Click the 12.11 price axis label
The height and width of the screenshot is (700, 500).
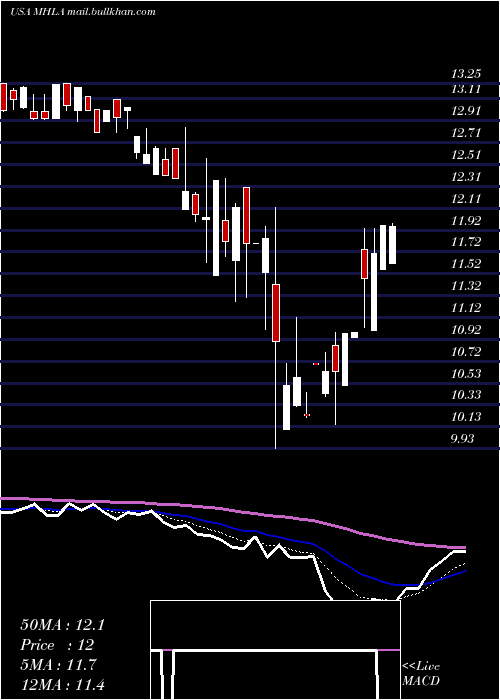click(467, 199)
